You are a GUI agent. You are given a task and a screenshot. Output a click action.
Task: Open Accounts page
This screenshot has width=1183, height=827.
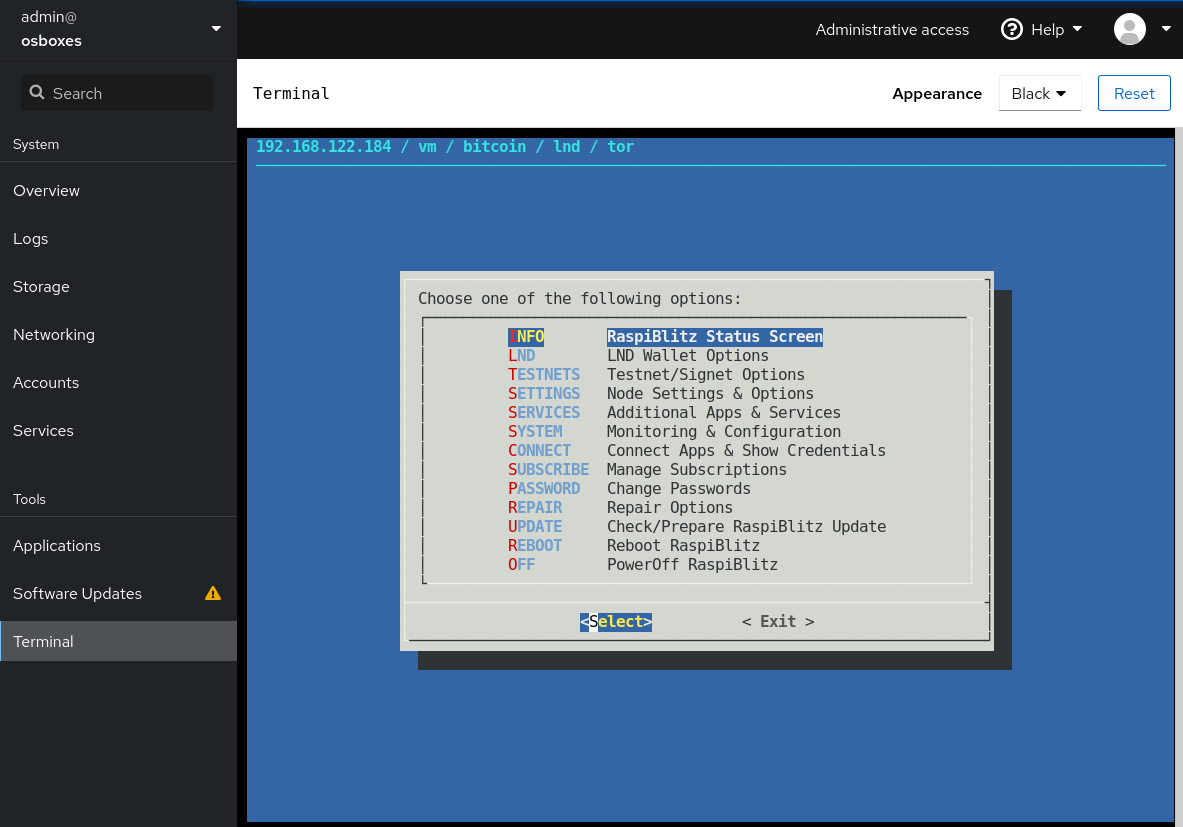[118, 383]
